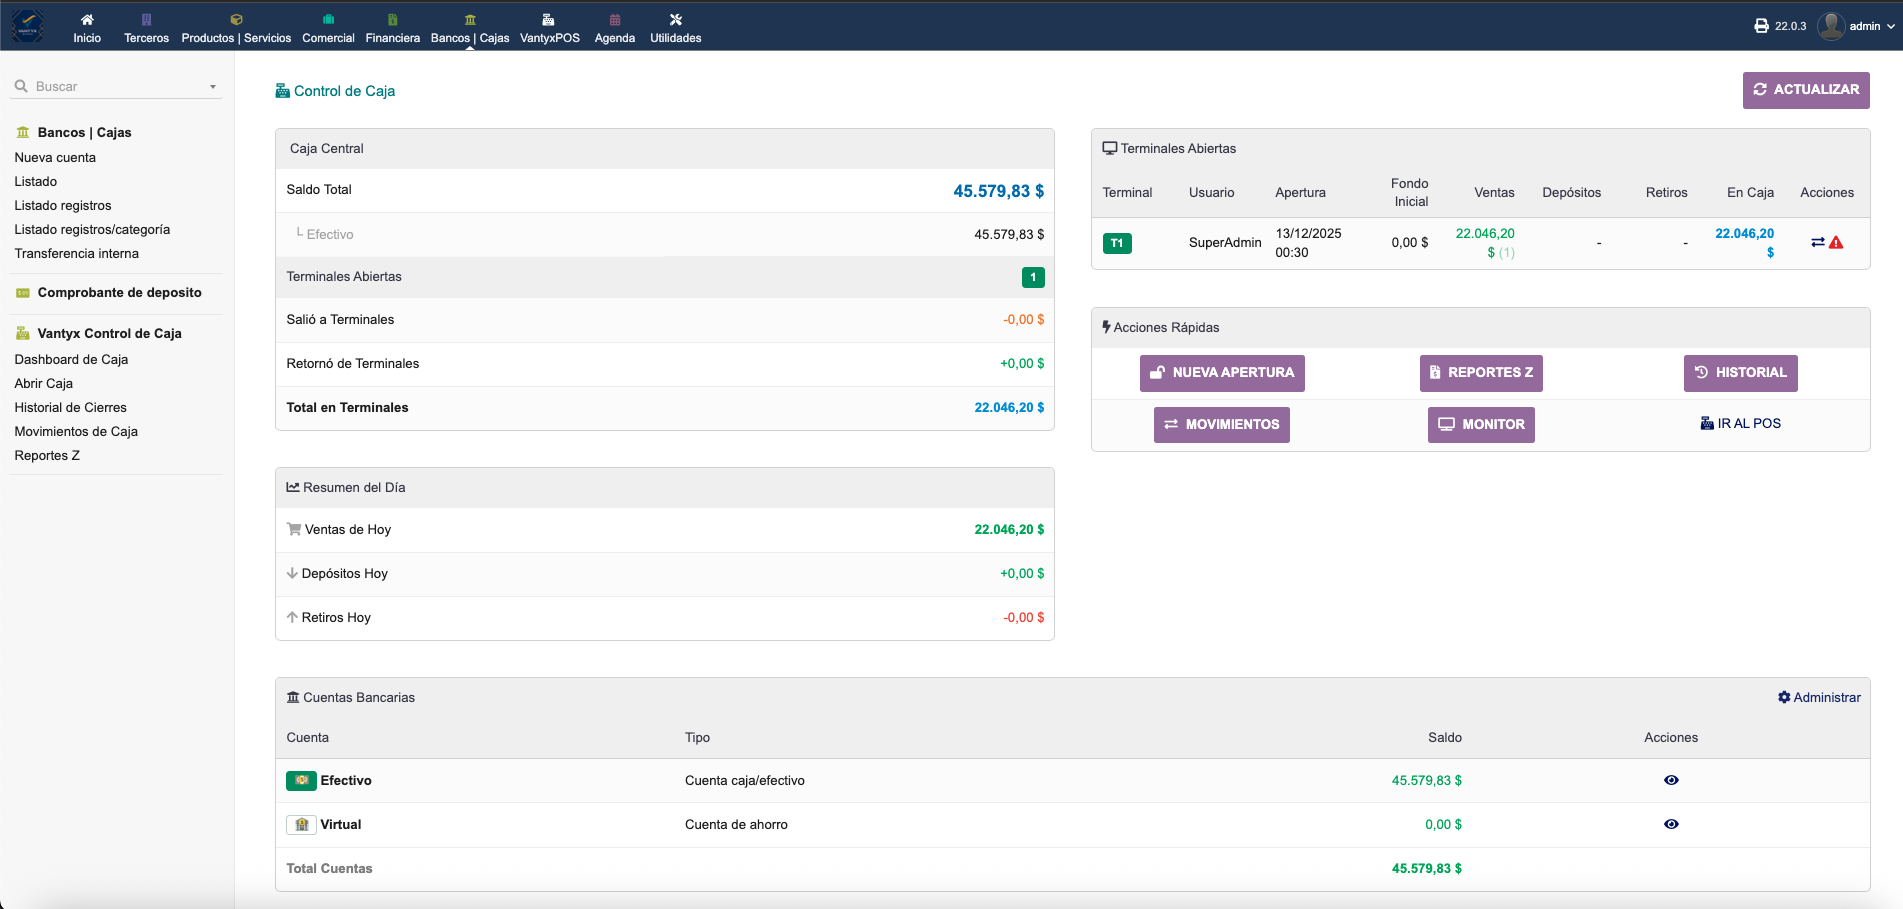Click the transfer arrows icon for terminal T1

[1818, 242]
